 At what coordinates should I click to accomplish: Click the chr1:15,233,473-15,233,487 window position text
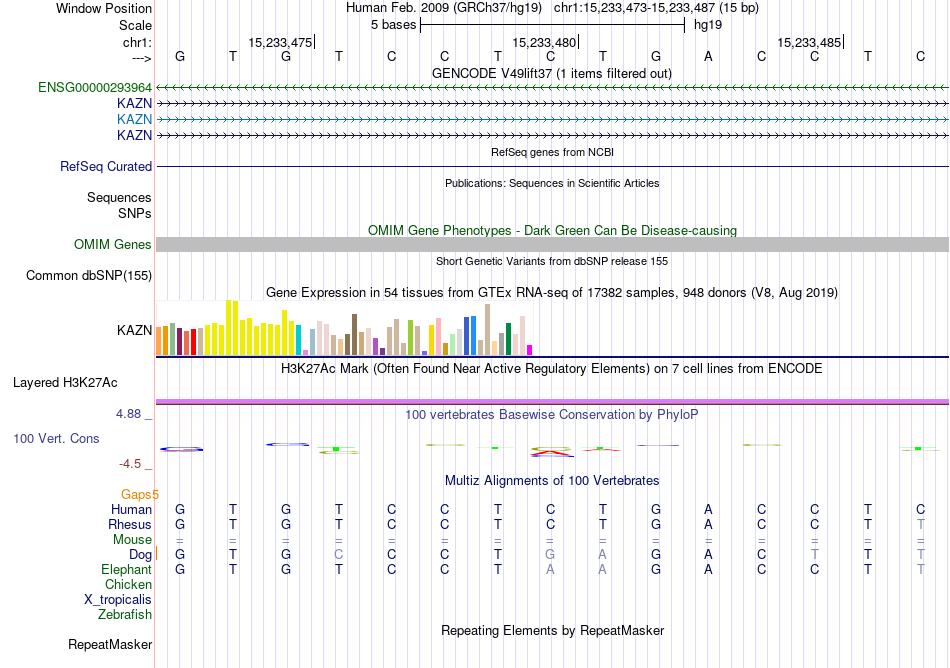coord(656,8)
